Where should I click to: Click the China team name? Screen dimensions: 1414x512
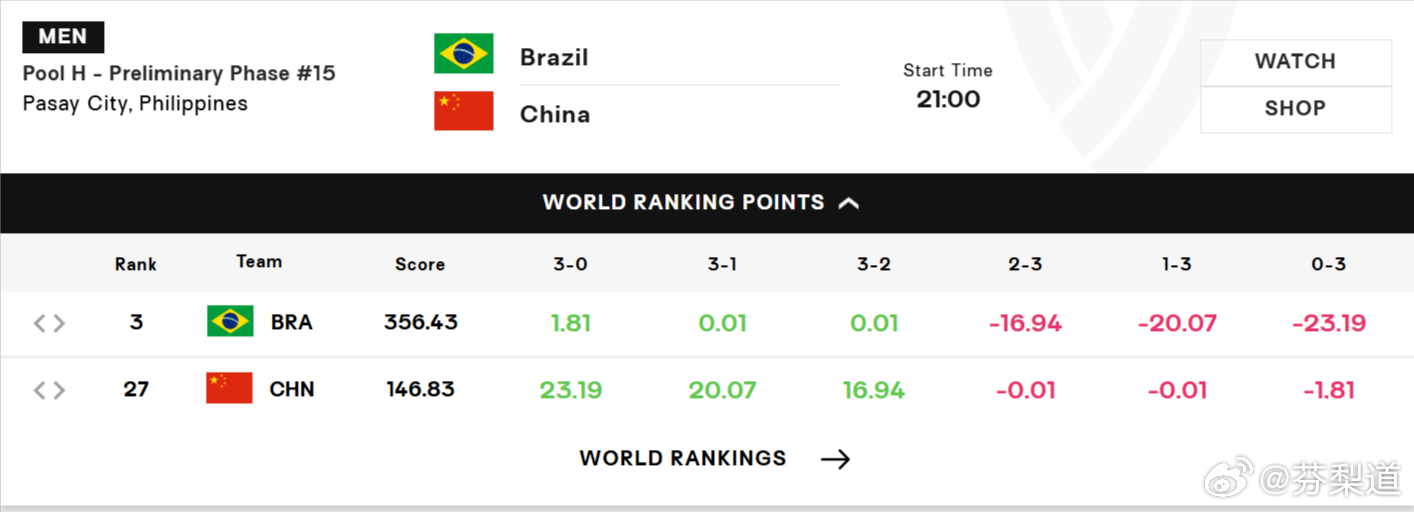(x=555, y=114)
